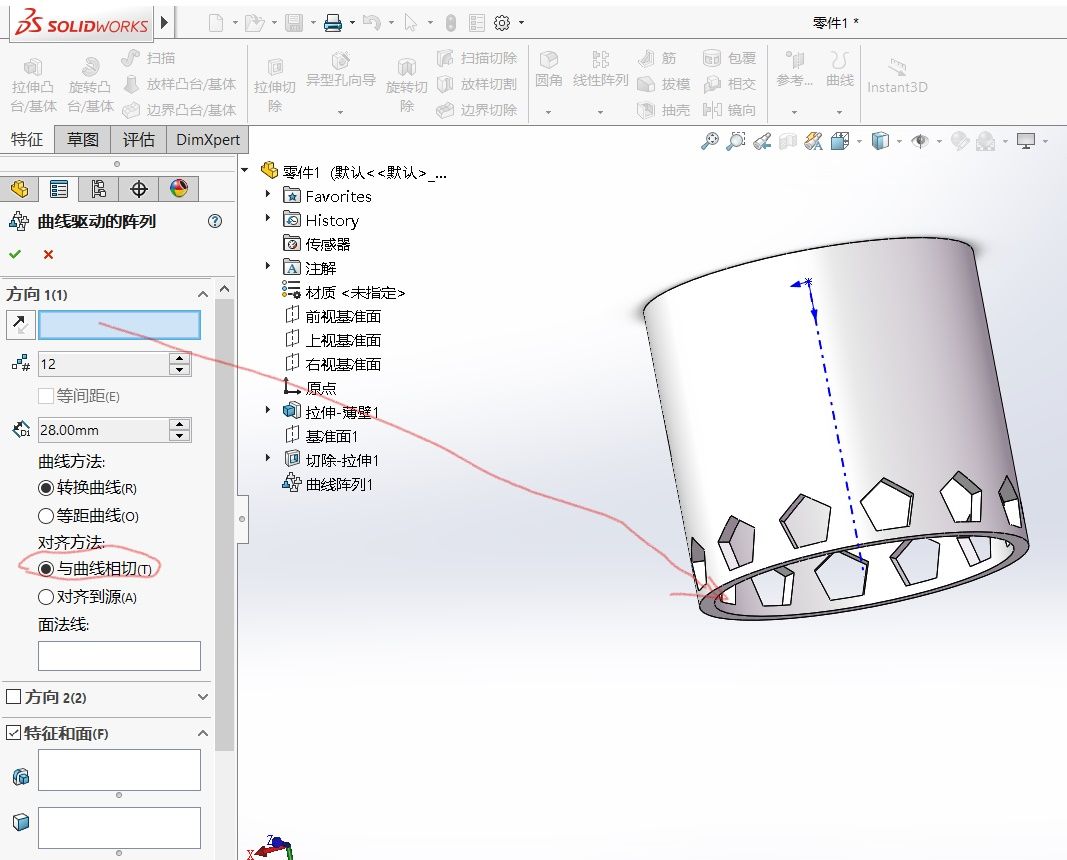The width and height of the screenshot is (1067, 860).
Task: Click the Rebuild traffic light icon
Action: [450, 23]
